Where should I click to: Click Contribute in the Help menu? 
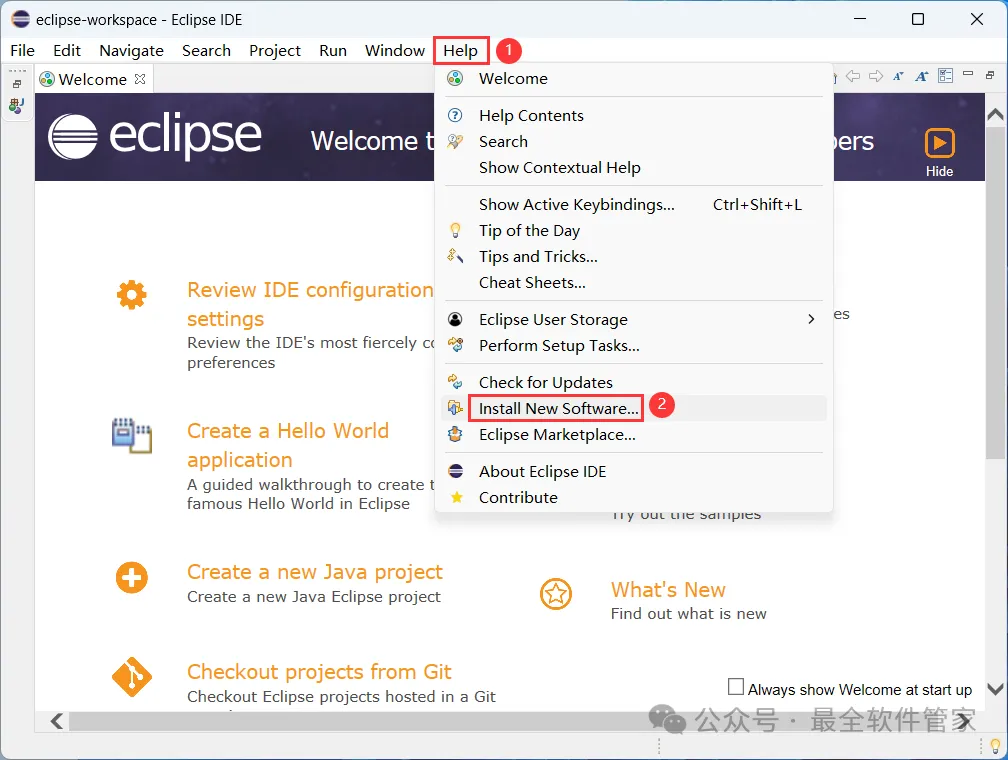pos(633,498)
